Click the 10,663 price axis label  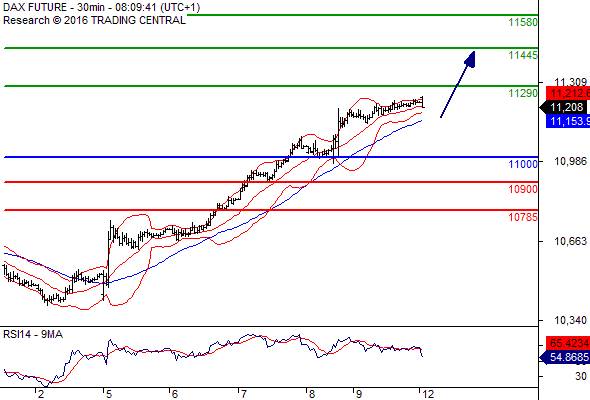pos(570,241)
